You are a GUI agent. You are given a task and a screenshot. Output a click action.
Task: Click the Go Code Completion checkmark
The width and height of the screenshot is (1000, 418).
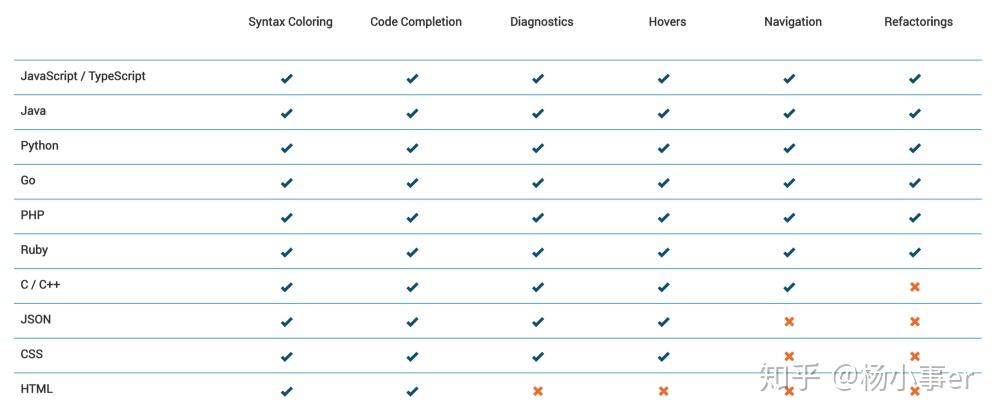click(412, 183)
